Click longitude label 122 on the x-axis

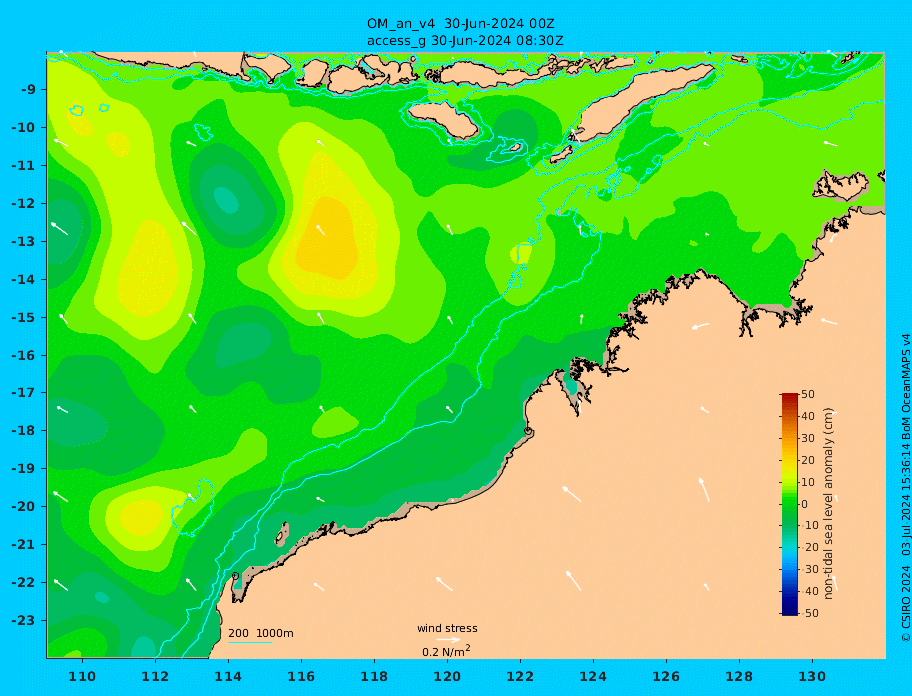[x=520, y=677]
